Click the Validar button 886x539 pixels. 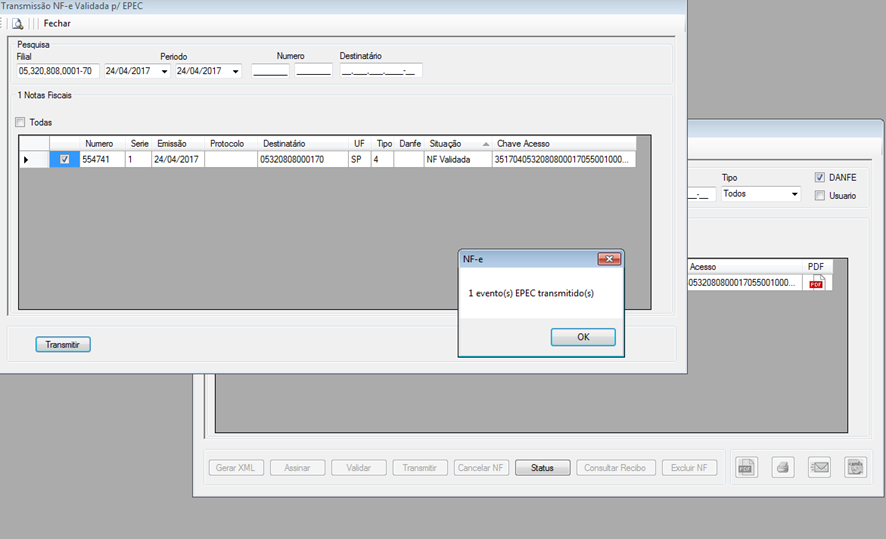point(359,468)
